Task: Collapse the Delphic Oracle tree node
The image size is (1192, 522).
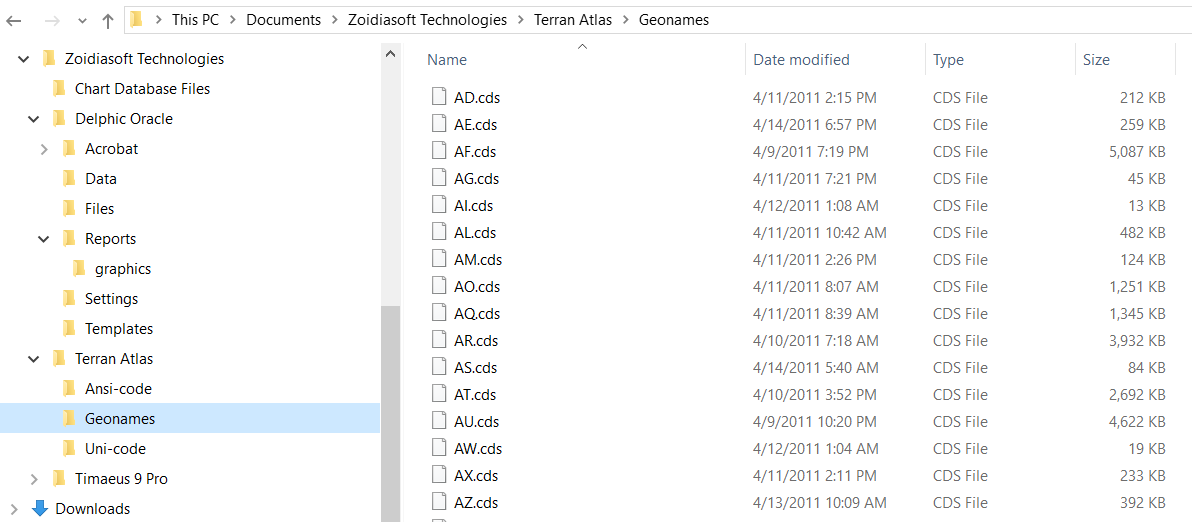Action: pyautogui.click(x=33, y=119)
